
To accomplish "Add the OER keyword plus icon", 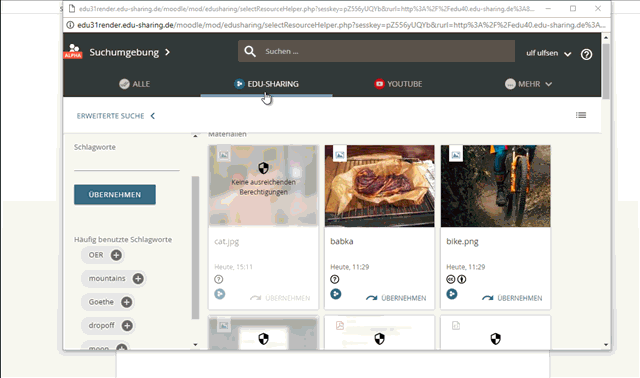I will click(x=116, y=255).
